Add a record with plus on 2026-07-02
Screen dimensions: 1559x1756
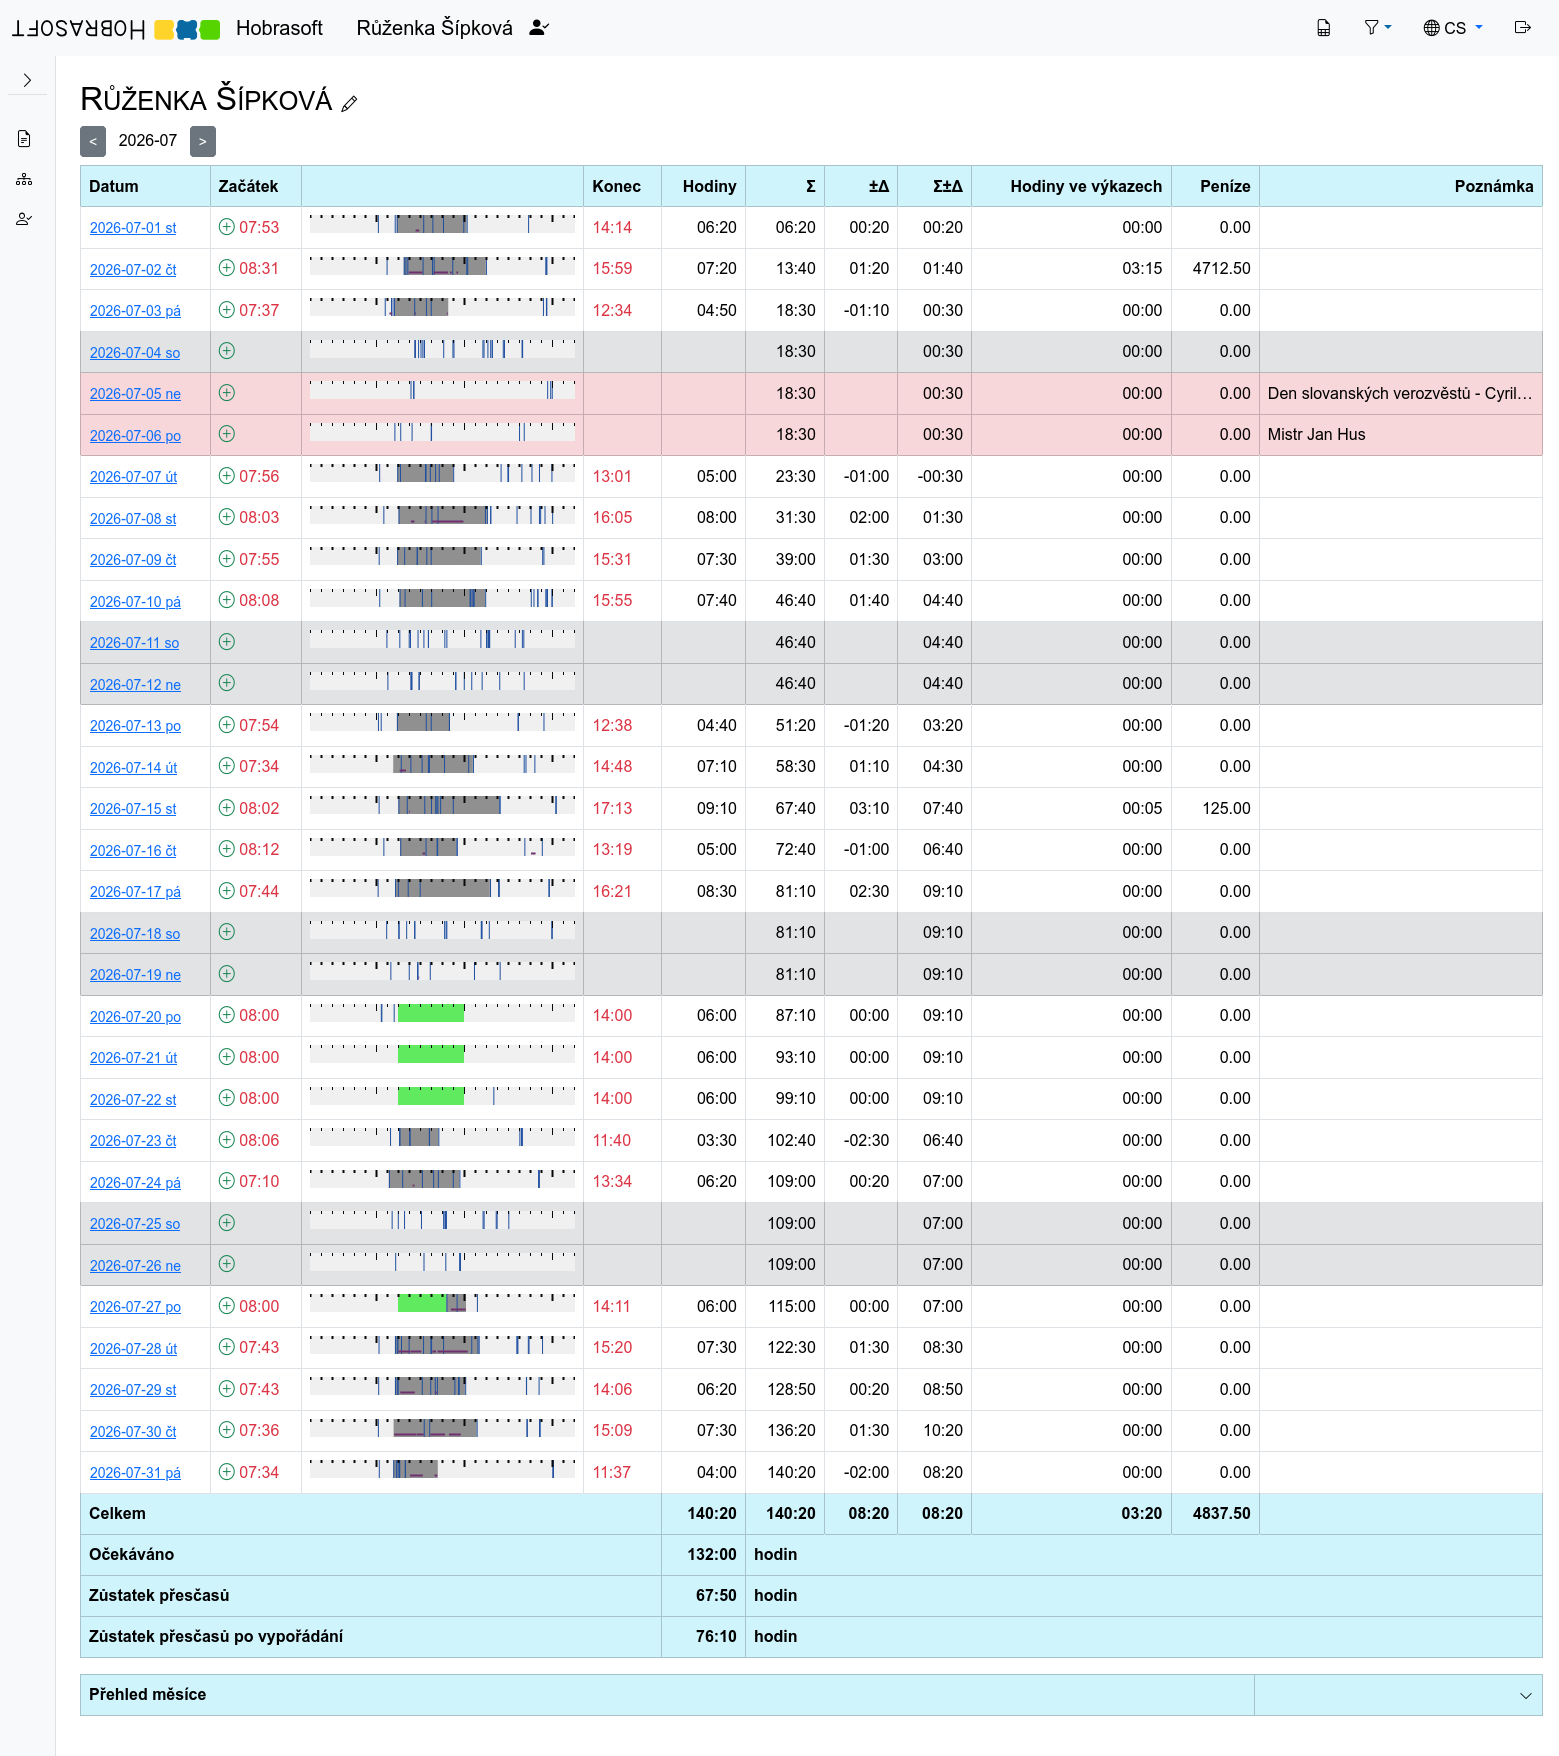[x=227, y=268]
